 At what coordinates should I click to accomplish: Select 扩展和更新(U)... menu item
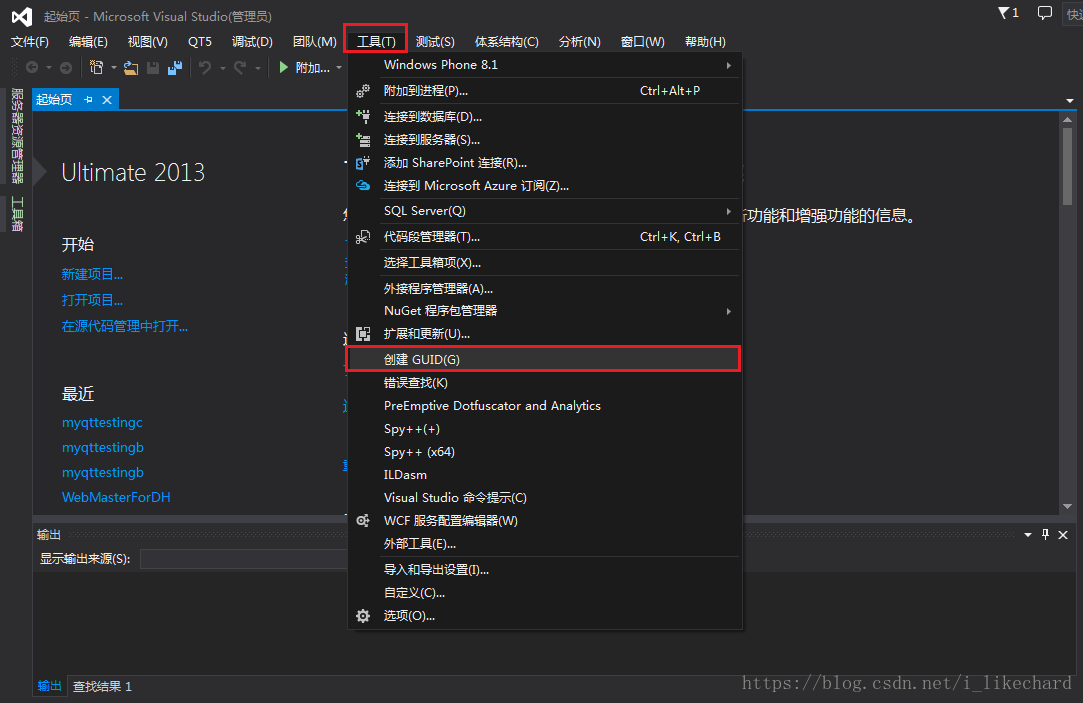tap(545, 334)
